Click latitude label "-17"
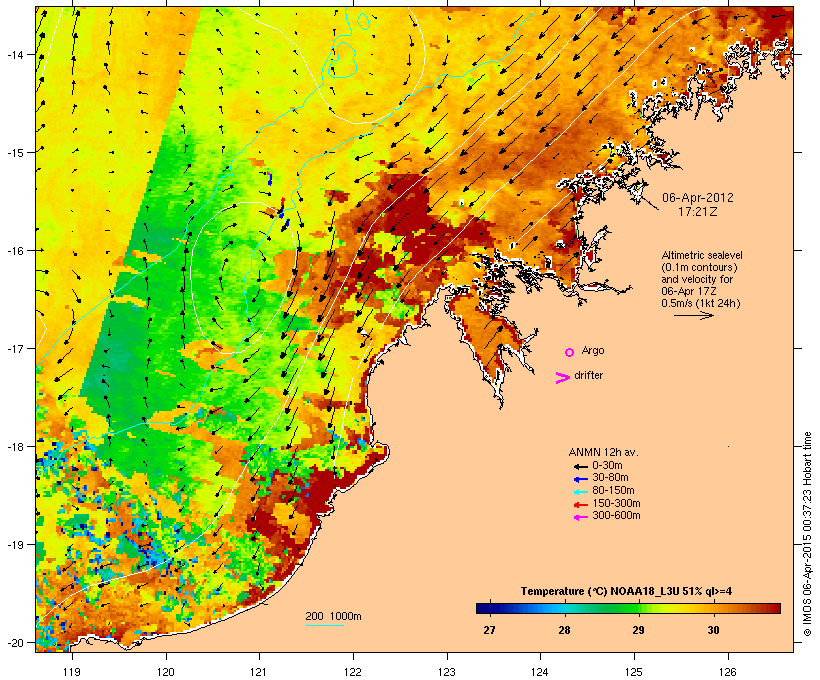This screenshot has width=820, height=680. point(15,348)
